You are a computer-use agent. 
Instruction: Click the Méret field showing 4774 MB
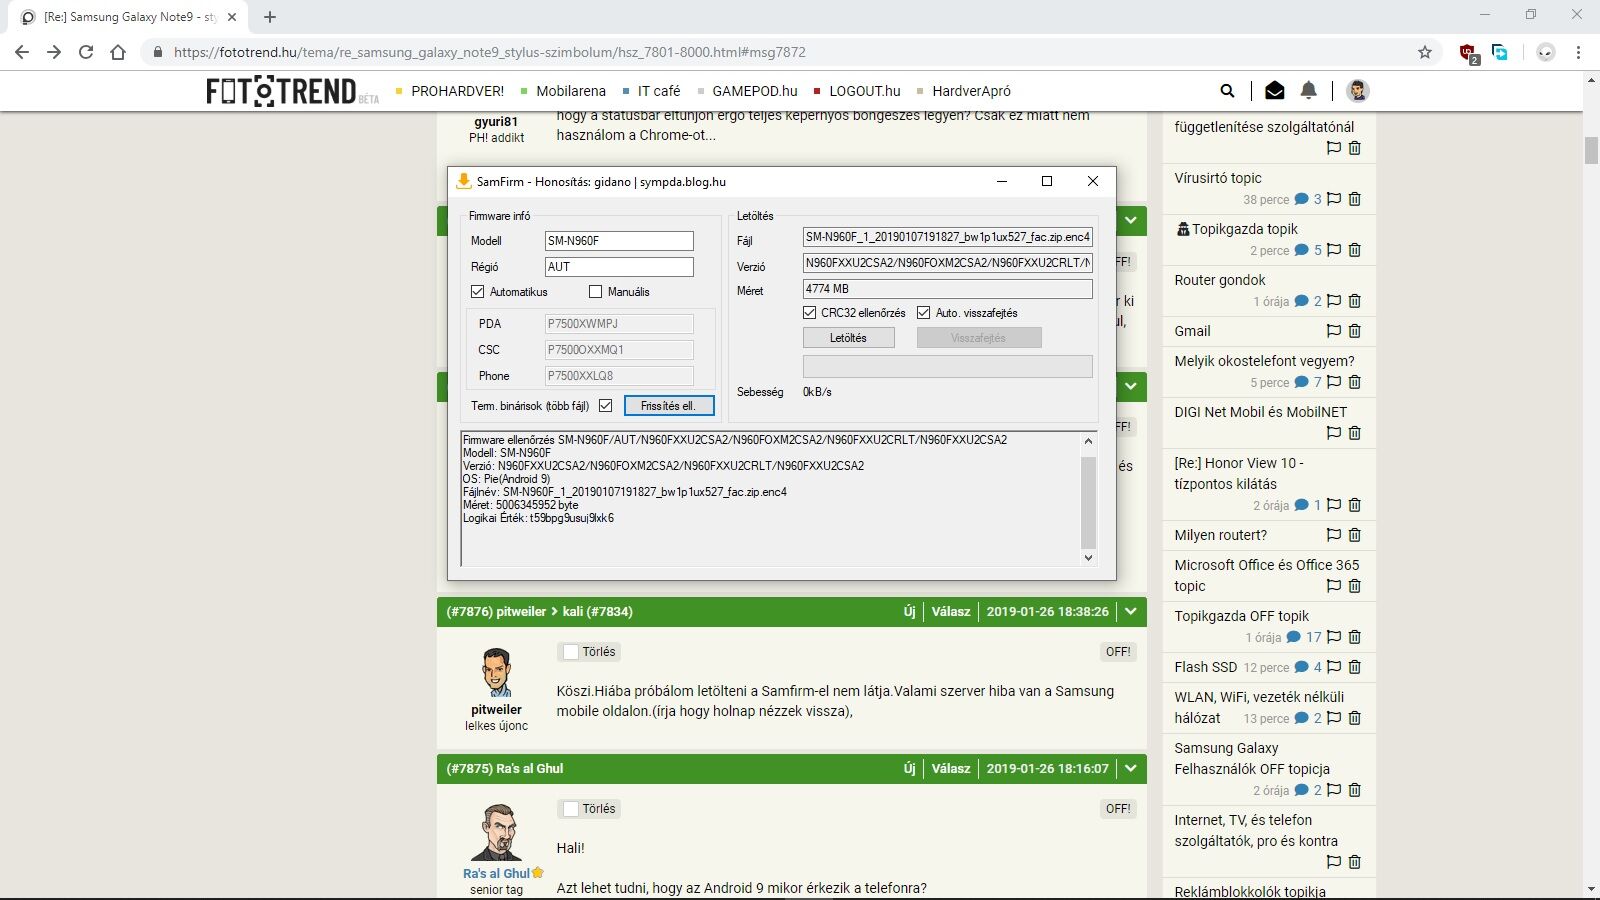(947, 289)
